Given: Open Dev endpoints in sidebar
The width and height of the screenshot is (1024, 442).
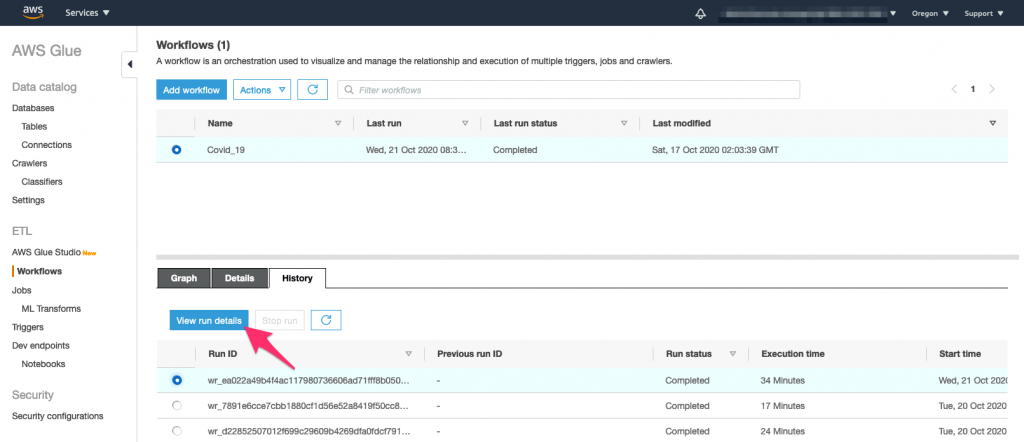Looking at the screenshot, I should 40,345.
